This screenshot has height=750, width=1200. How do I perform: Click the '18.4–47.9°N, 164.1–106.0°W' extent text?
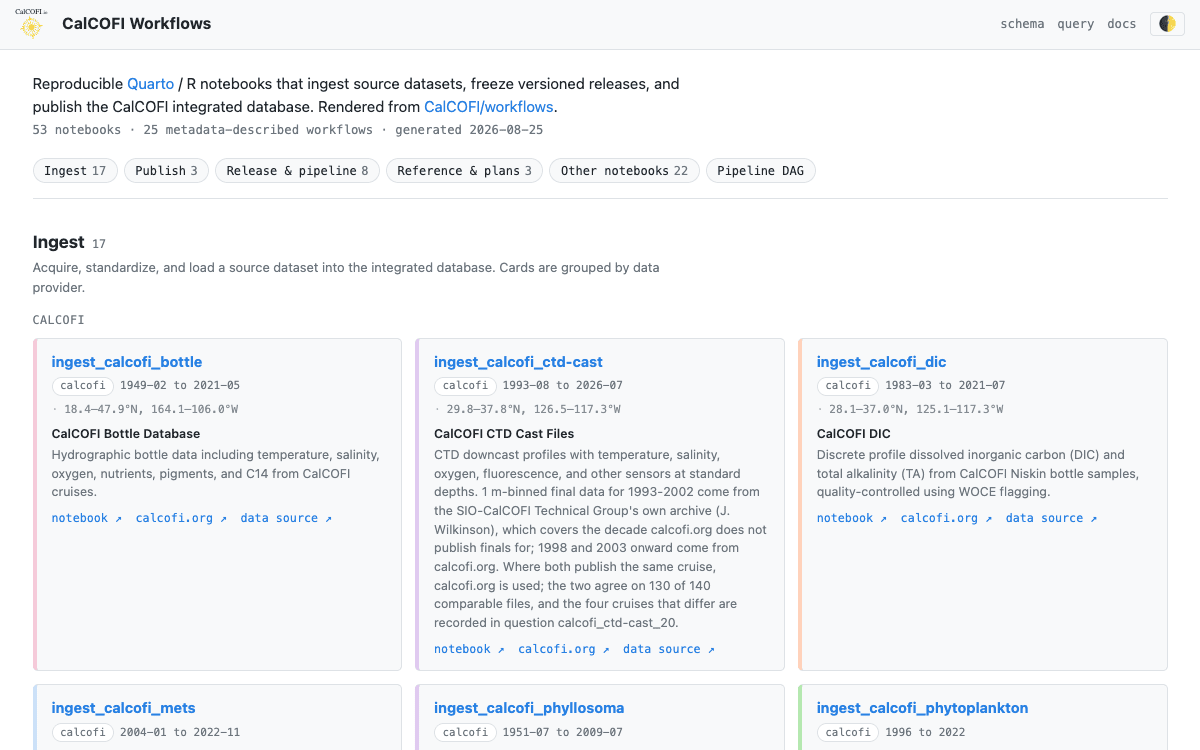(x=151, y=409)
